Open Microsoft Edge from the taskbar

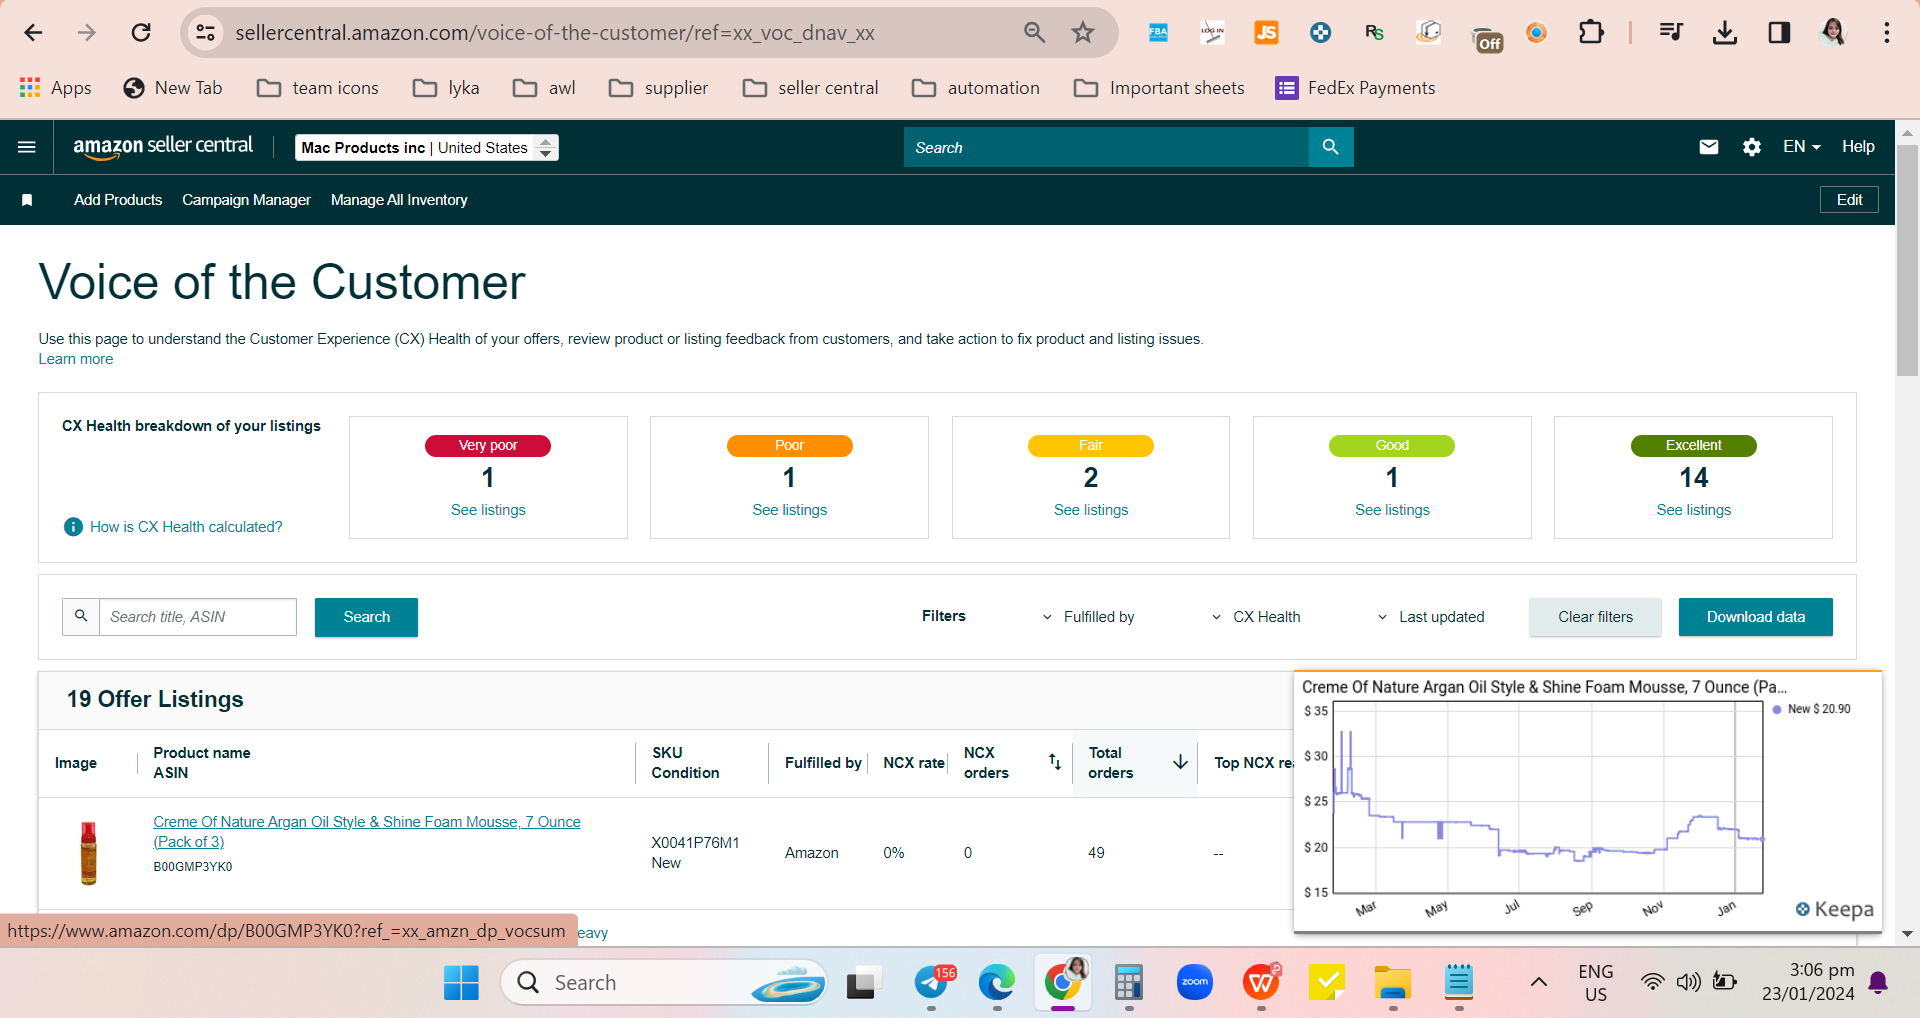pyautogui.click(x=997, y=983)
